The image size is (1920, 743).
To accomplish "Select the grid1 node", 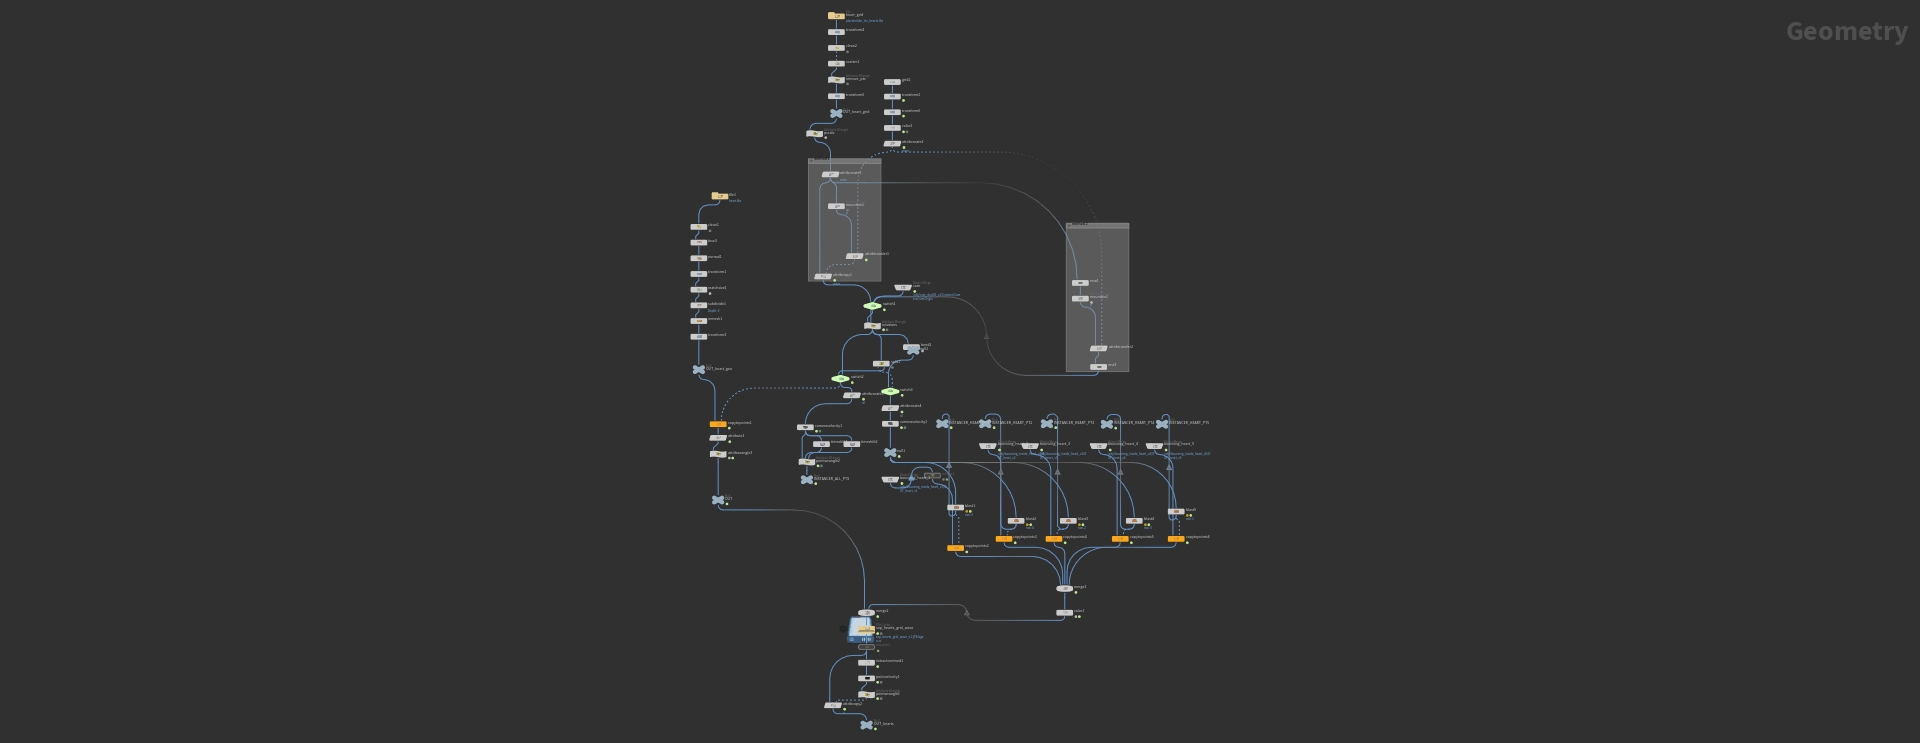I will (892, 82).
